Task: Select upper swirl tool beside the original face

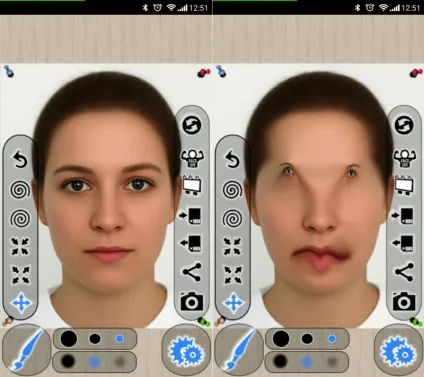Action: click(x=20, y=190)
